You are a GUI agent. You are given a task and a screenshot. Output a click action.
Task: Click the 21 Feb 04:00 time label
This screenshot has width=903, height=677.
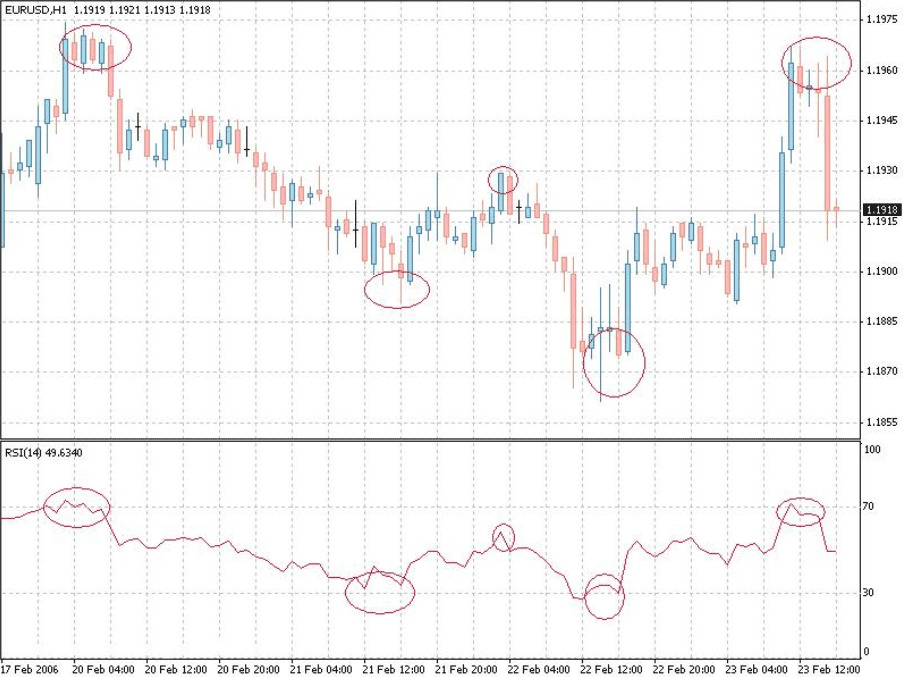pos(321,670)
